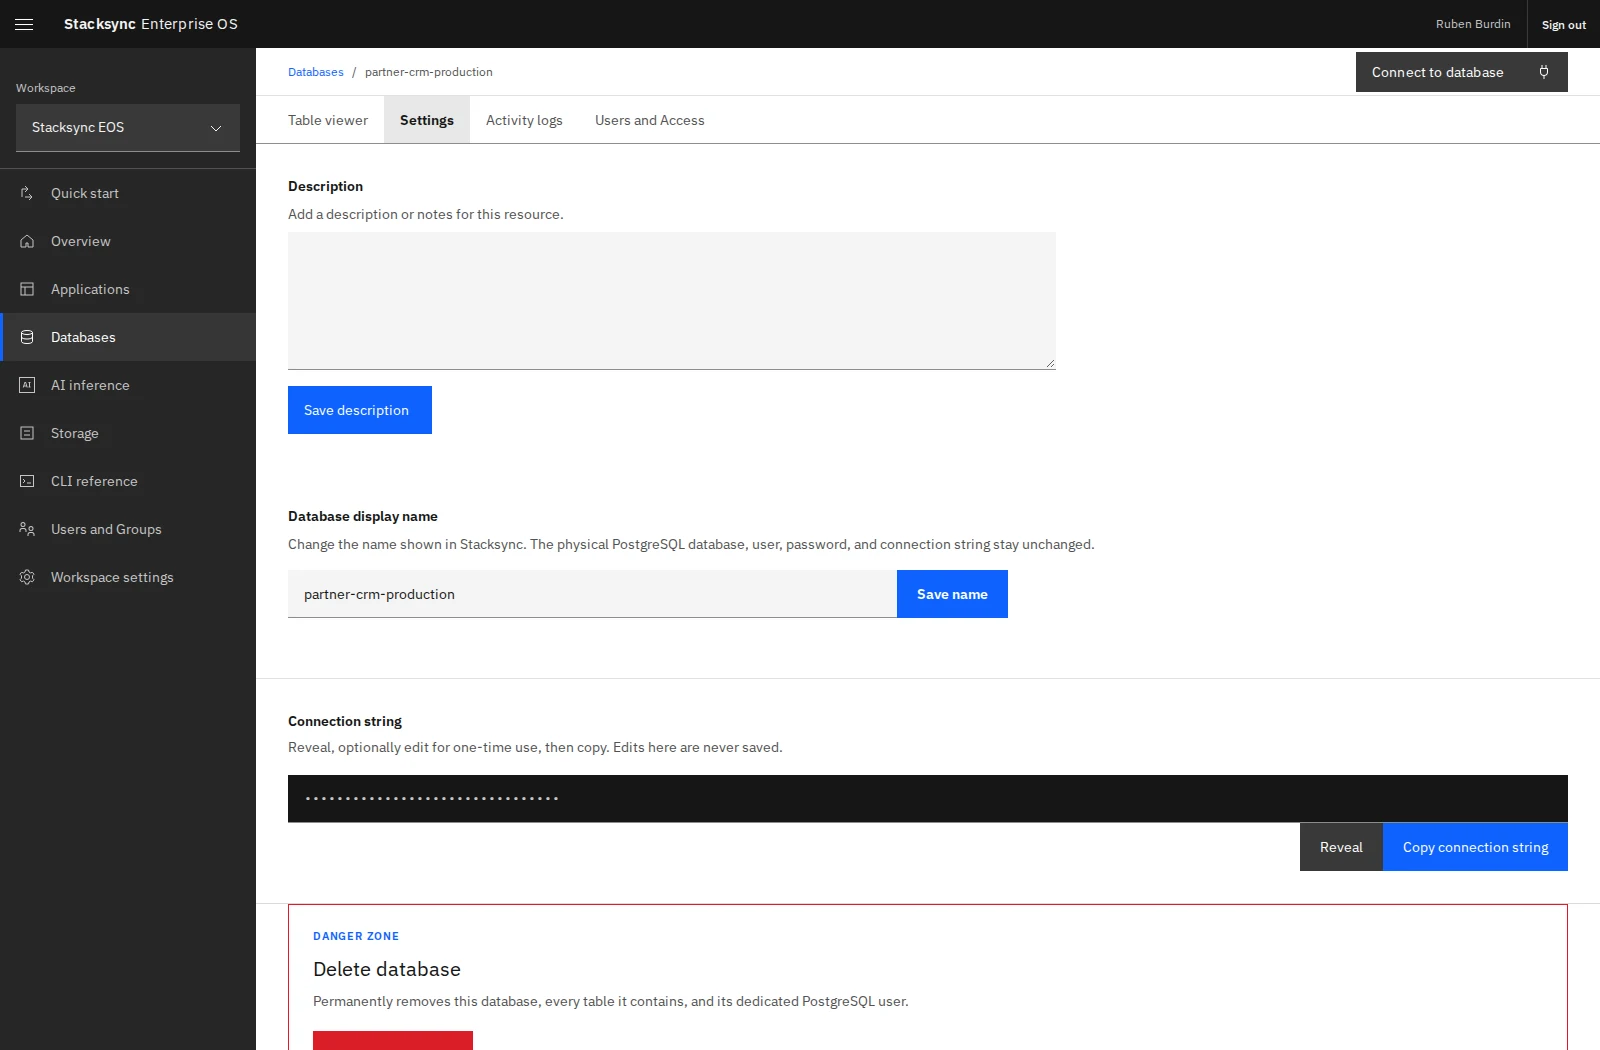
Task: Click the Quick start sidebar icon
Action: (x=27, y=193)
